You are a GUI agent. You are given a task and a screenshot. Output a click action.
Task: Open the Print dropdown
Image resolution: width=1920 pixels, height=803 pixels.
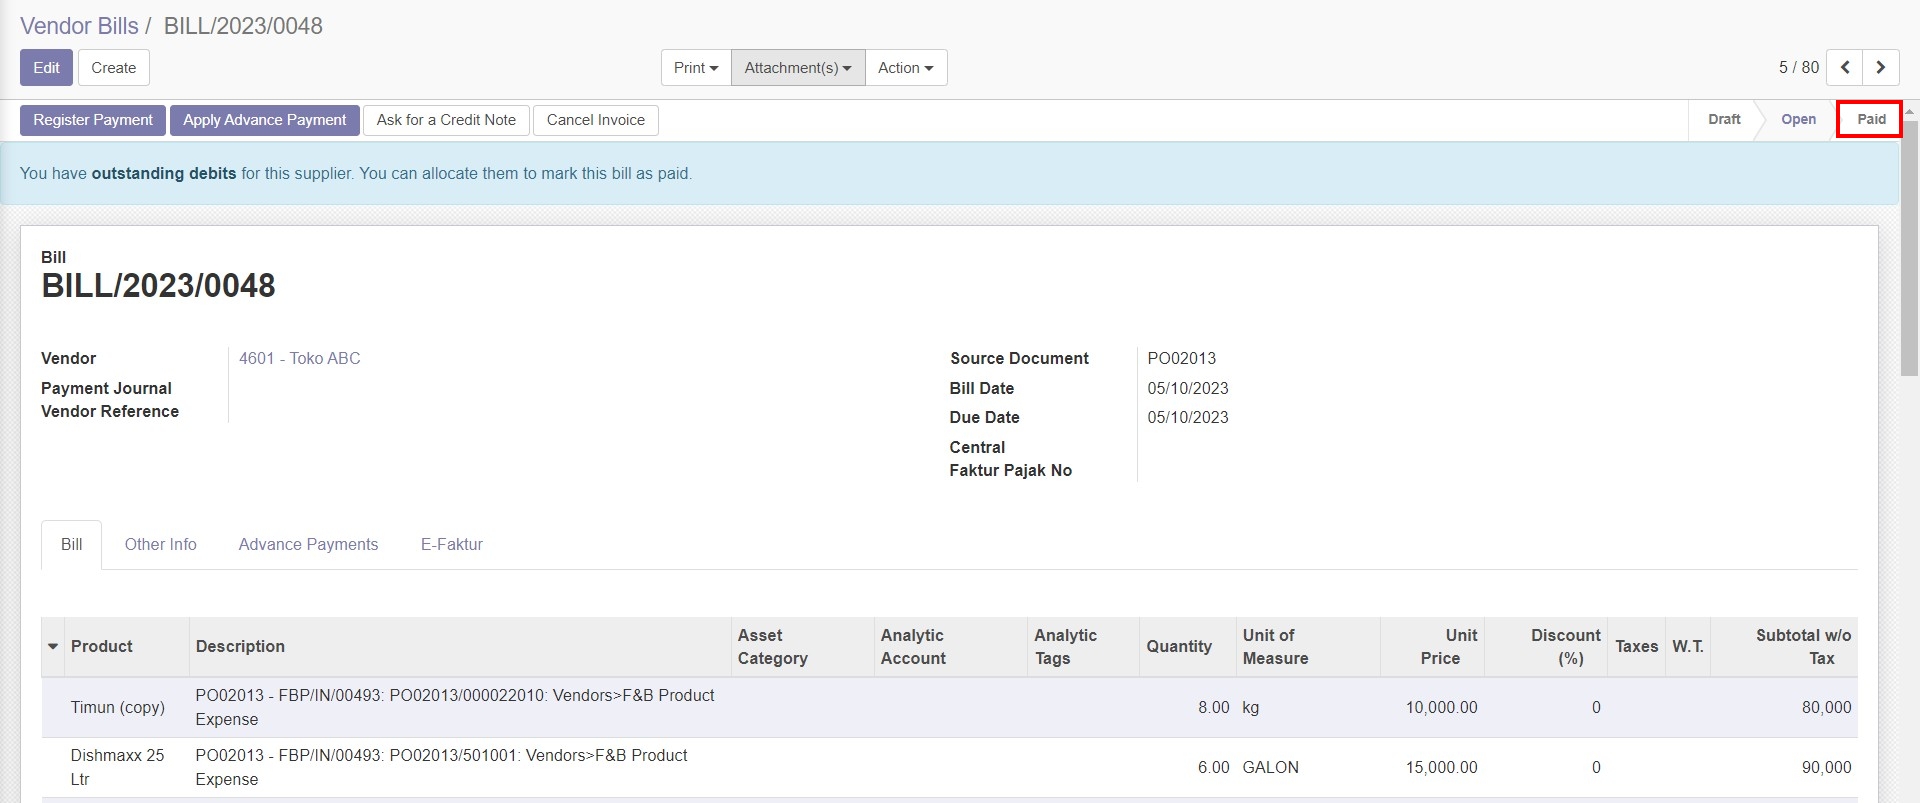tap(696, 68)
